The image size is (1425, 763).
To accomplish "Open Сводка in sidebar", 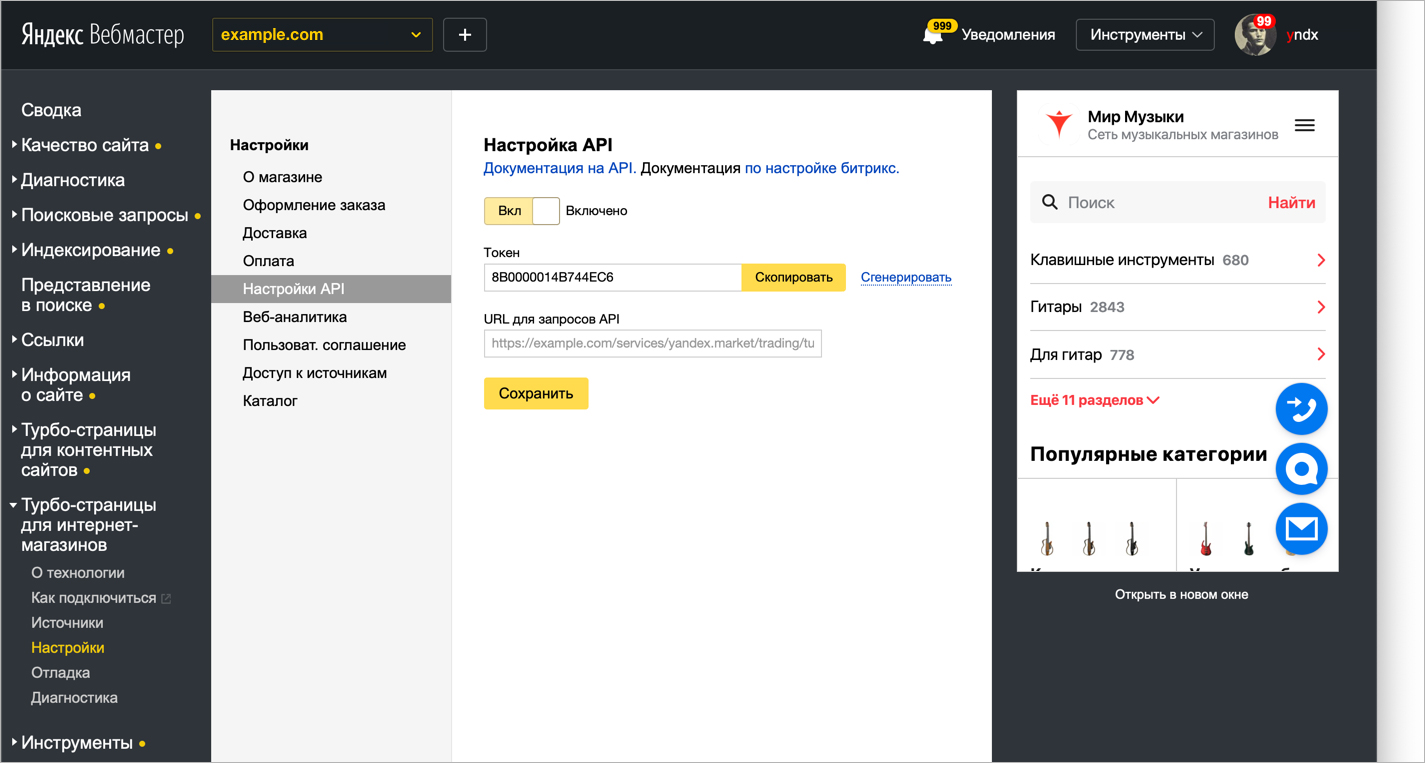I will coord(51,110).
